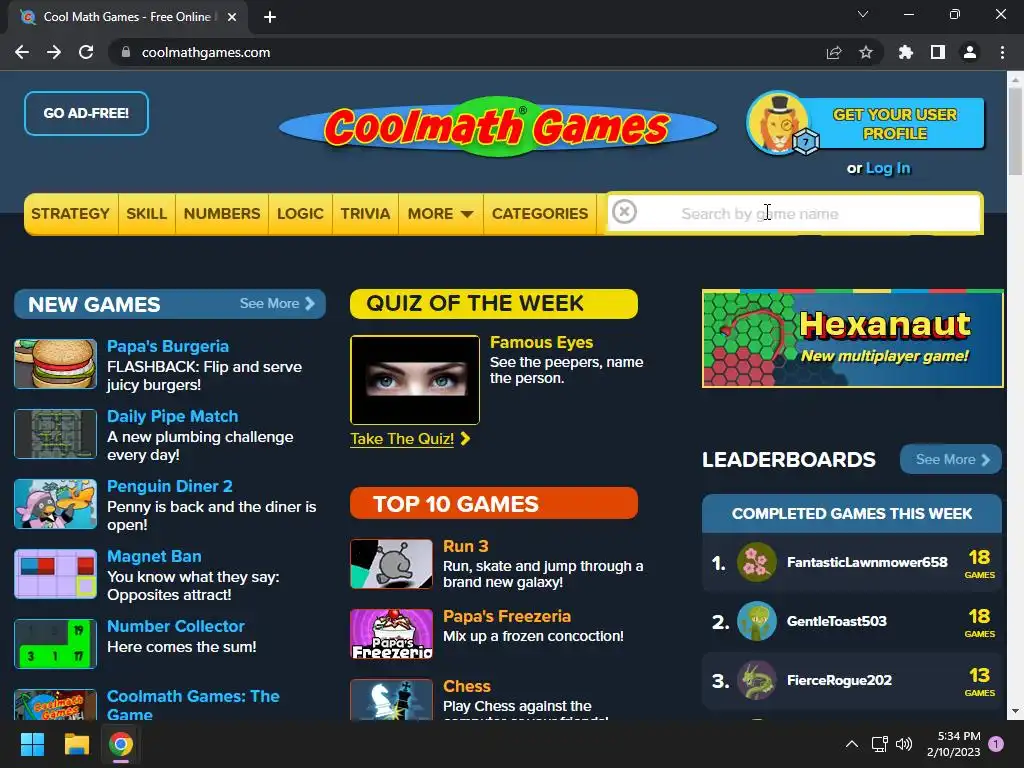
Task: Open the STRATEGY menu item
Action: pos(71,214)
